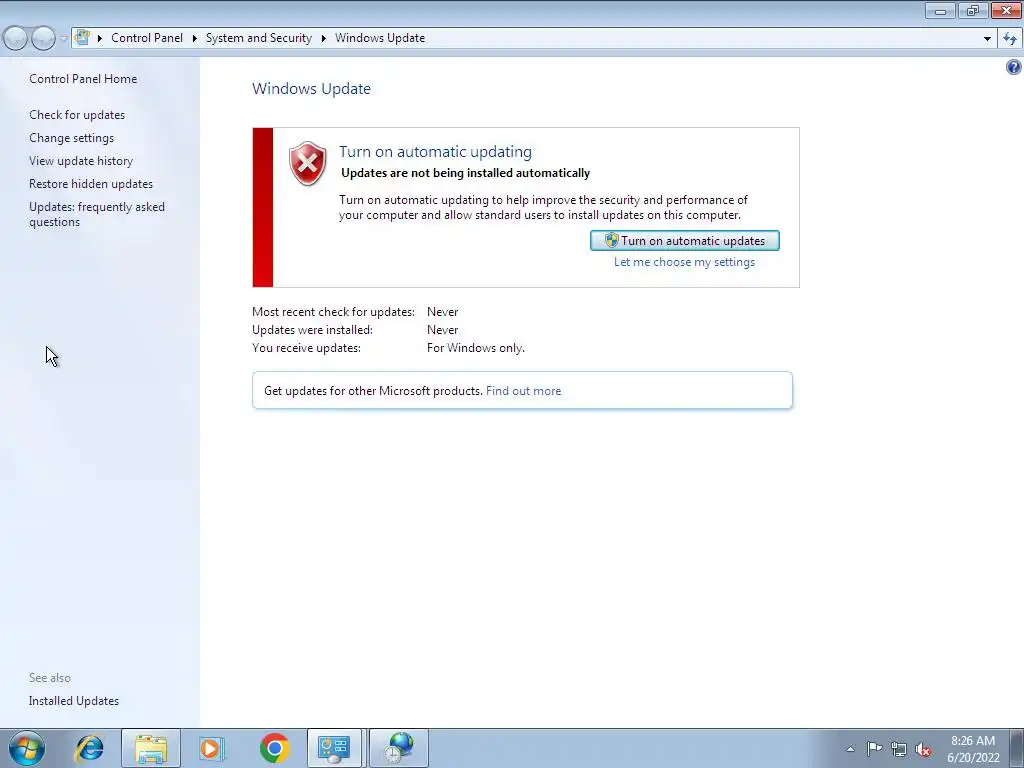This screenshot has height=768, width=1024.
Task: Click Control Panel taskbar icon
Action: tap(334, 748)
